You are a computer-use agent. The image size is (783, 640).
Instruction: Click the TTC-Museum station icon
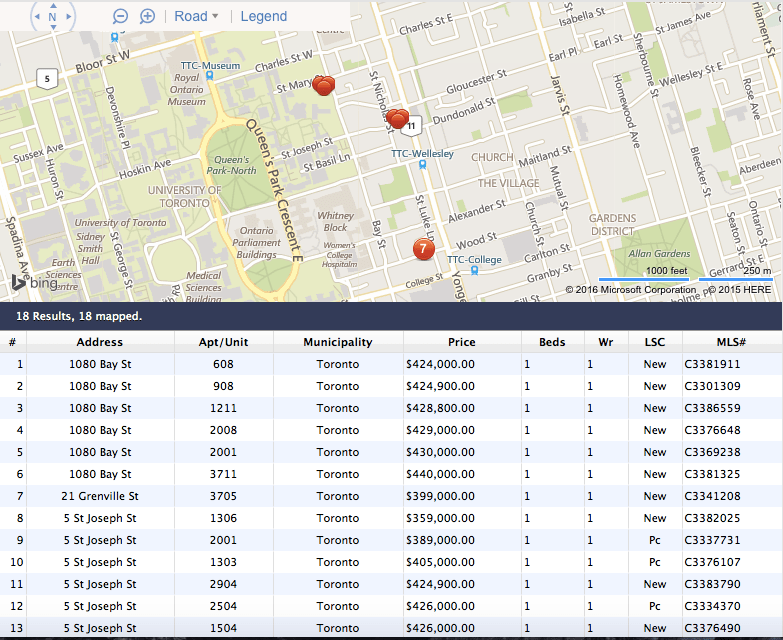(x=210, y=76)
